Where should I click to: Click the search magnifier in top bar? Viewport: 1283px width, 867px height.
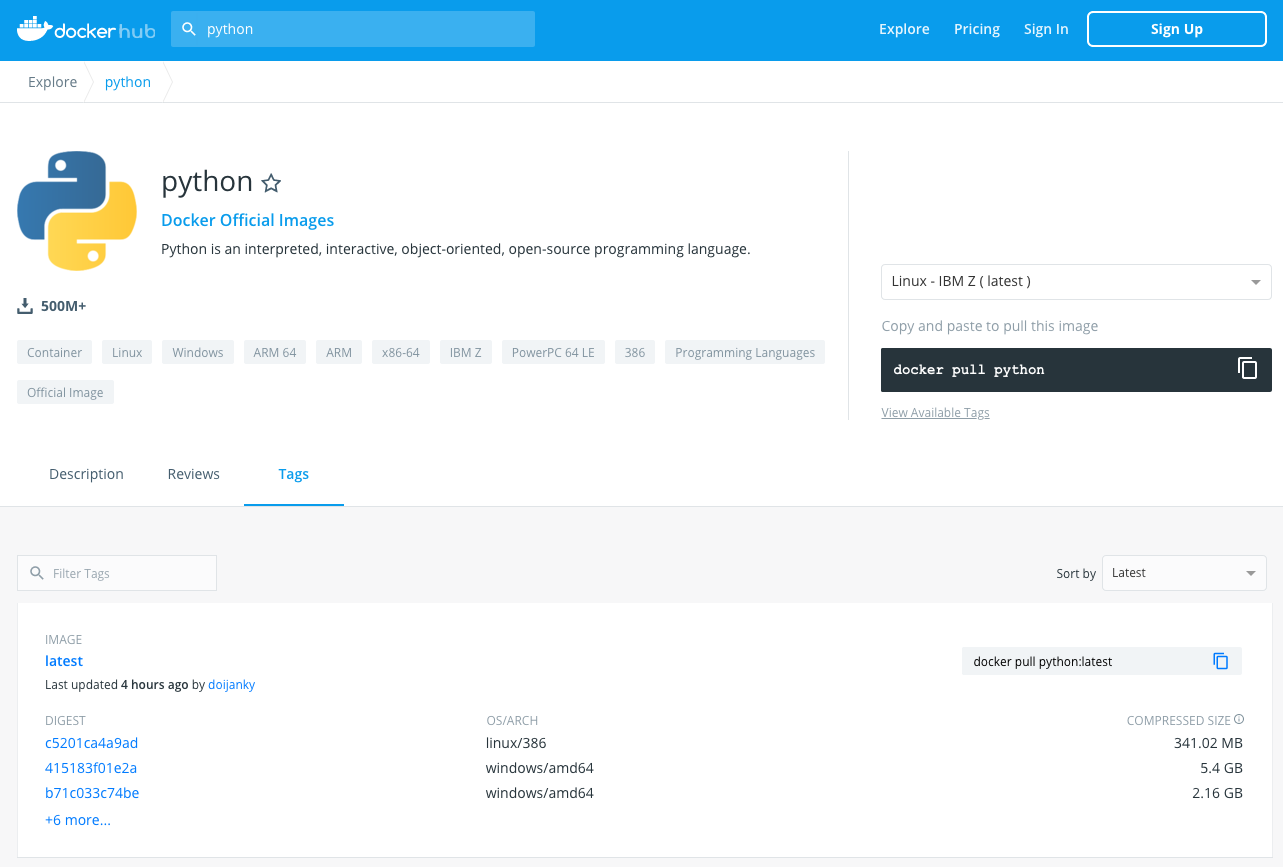(x=189, y=29)
